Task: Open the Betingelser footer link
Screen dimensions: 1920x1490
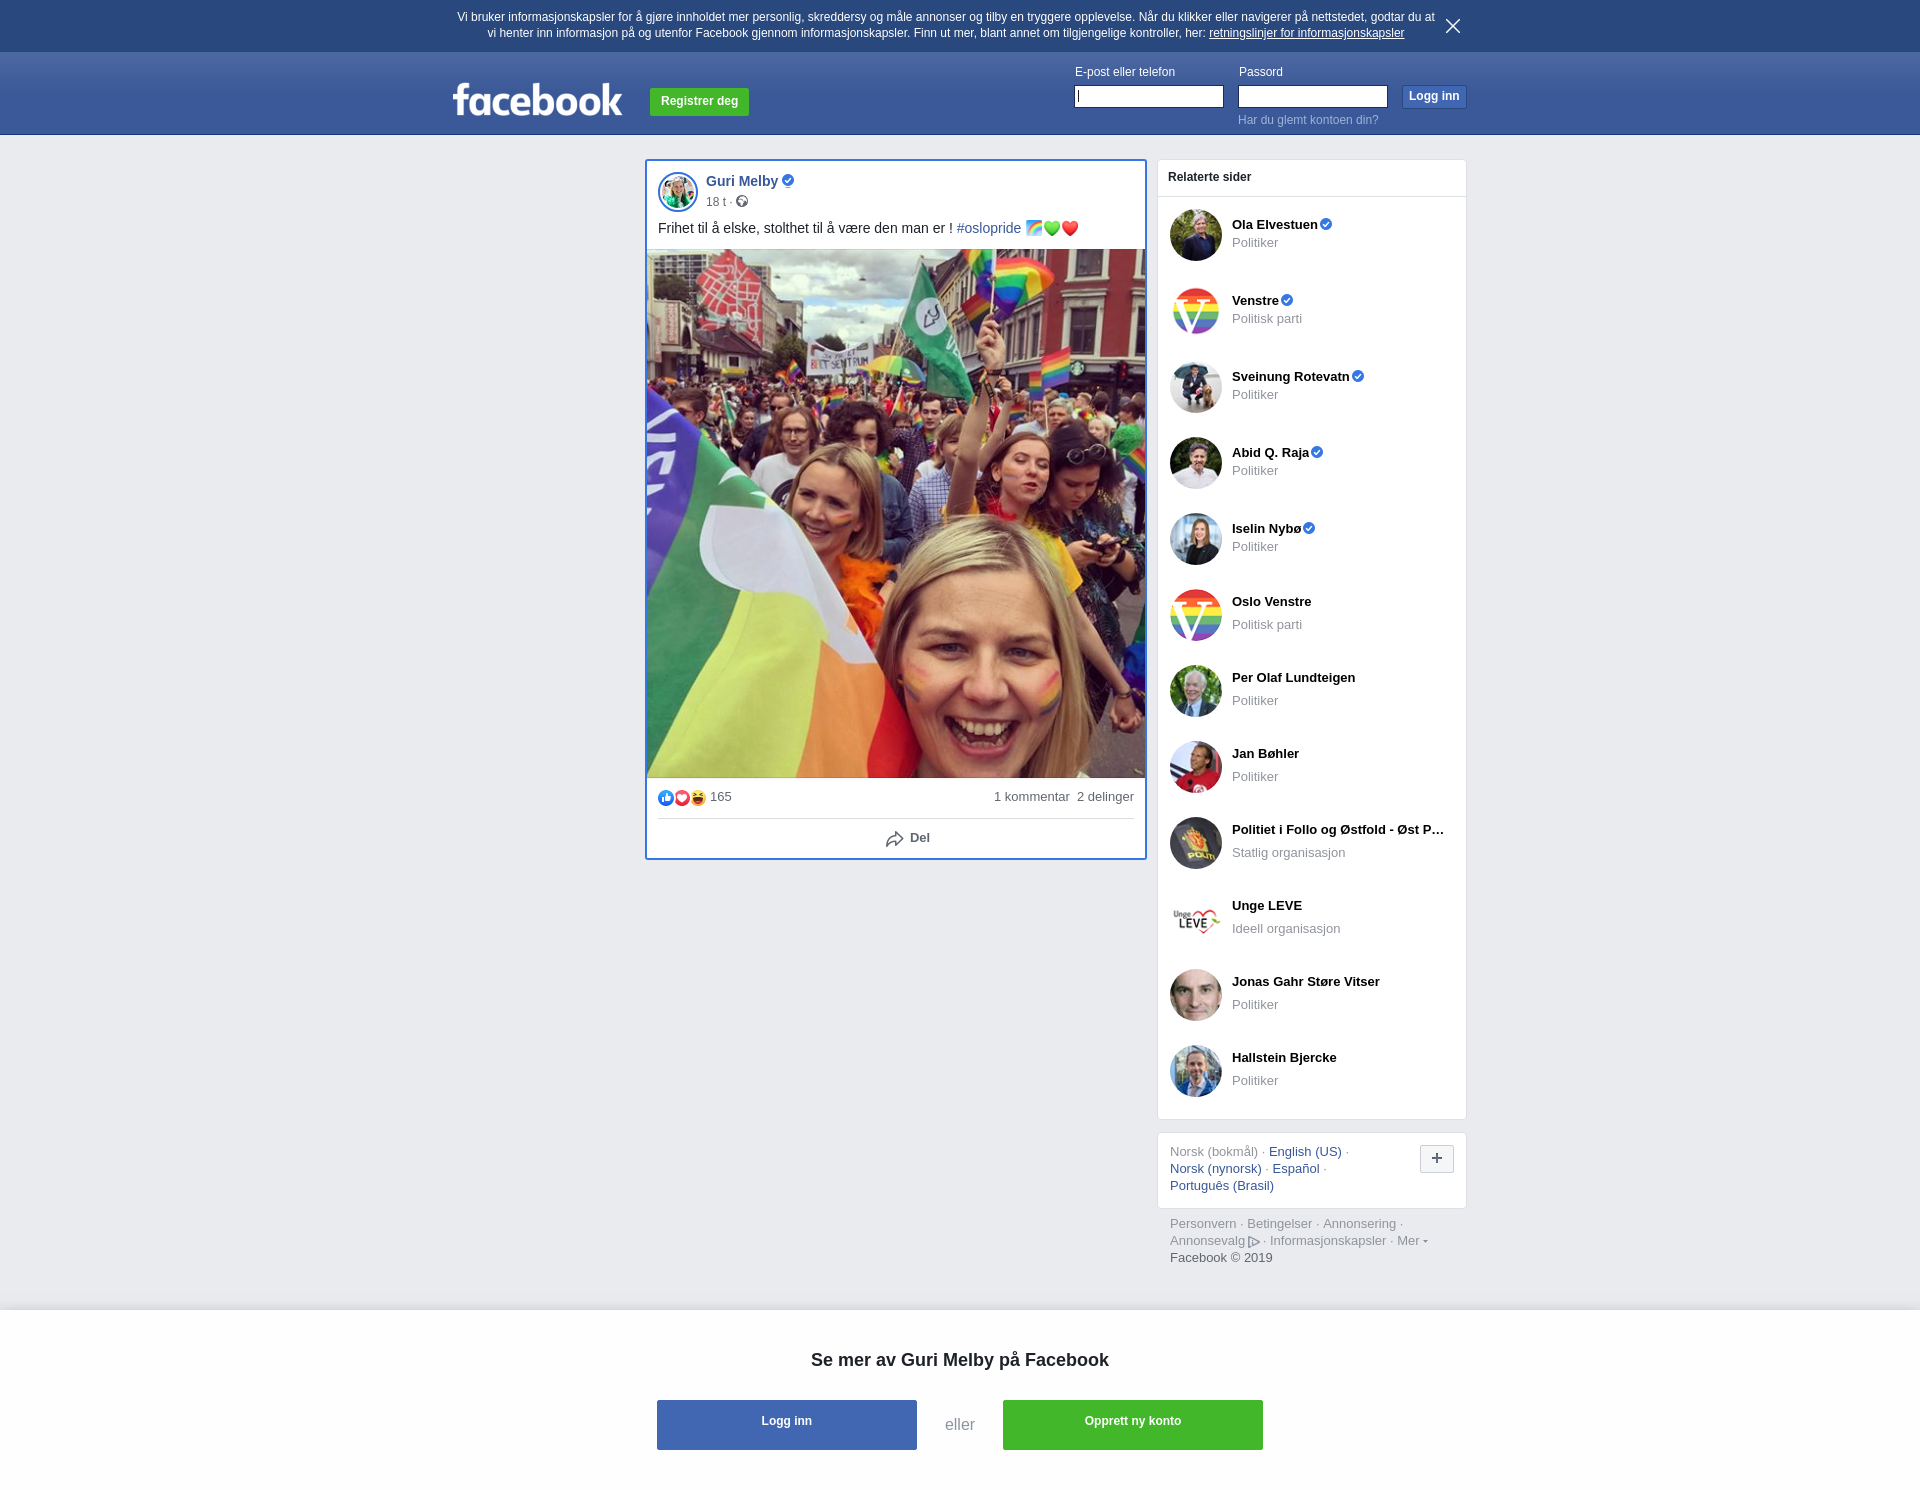Action: click(1279, 1224)
